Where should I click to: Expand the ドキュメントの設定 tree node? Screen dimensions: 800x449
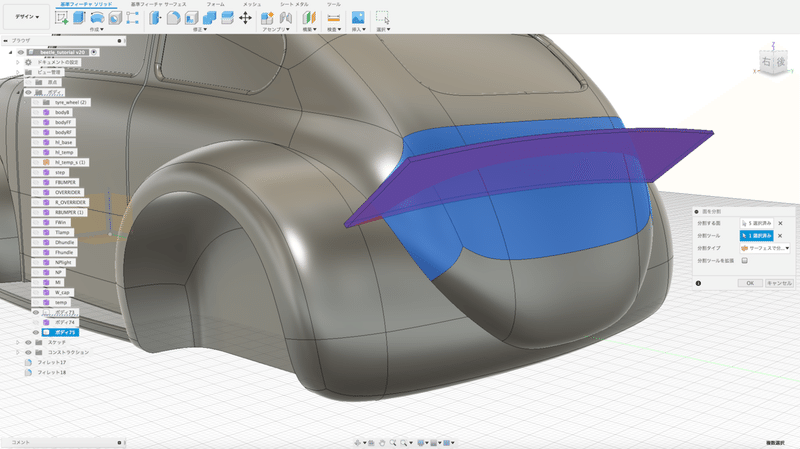point(17,62)
